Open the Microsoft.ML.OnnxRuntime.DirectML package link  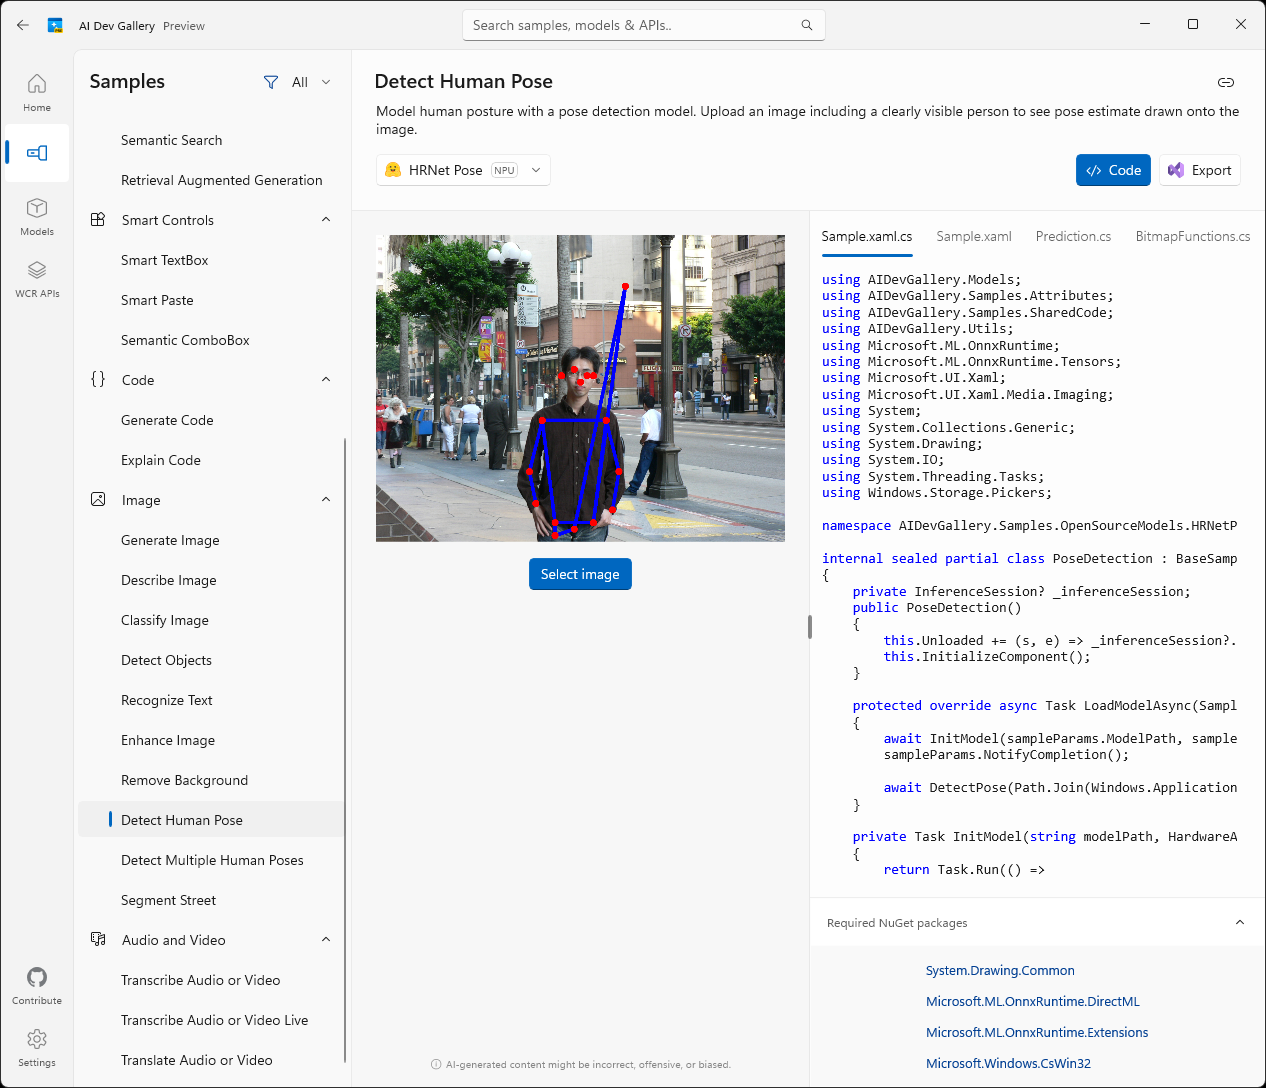[x=1032, y=1001]
